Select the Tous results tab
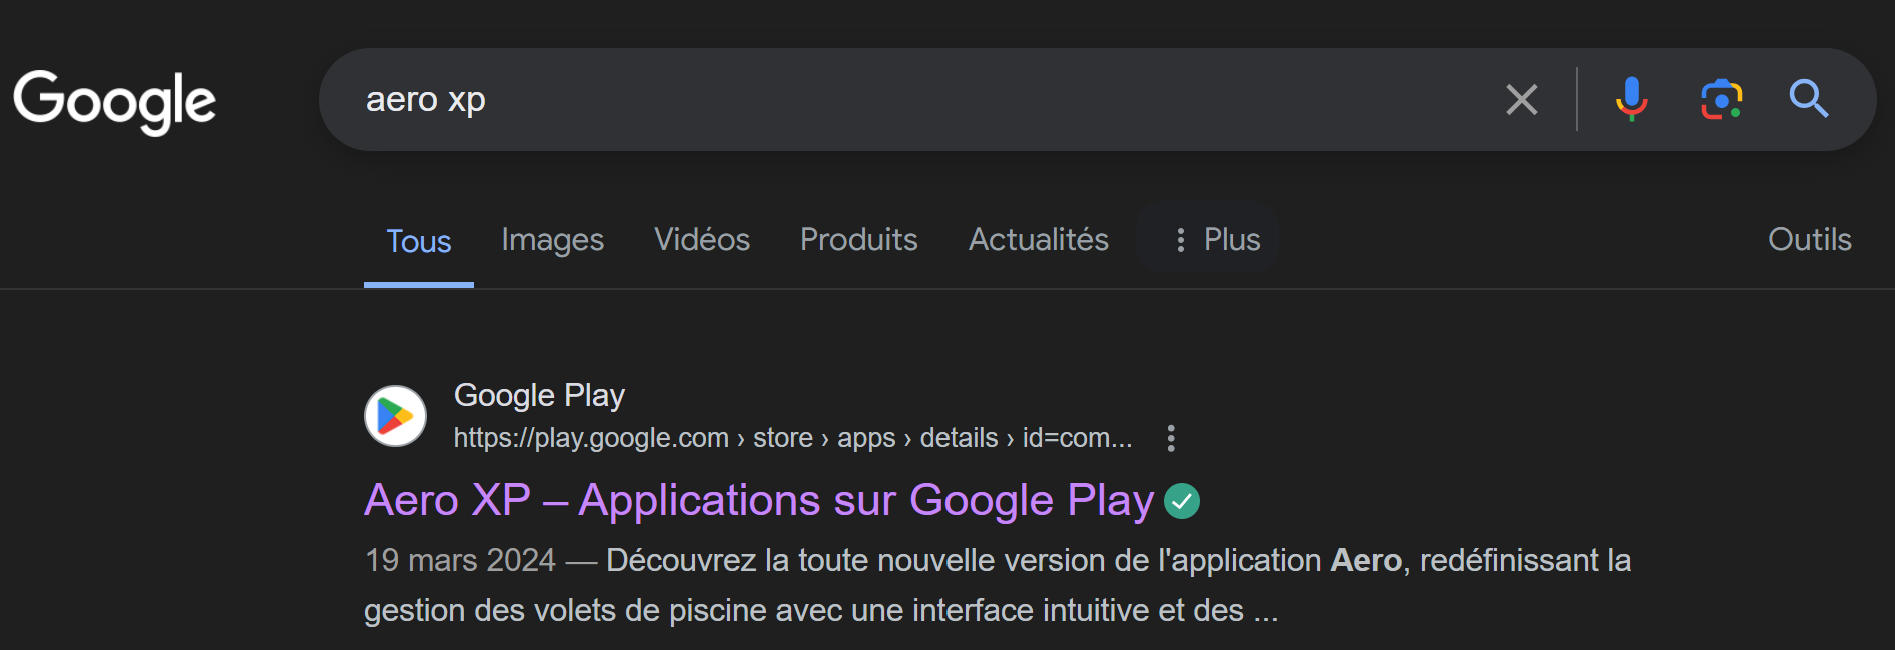This screenshot has height=650, width=1895. click(418, 241)
